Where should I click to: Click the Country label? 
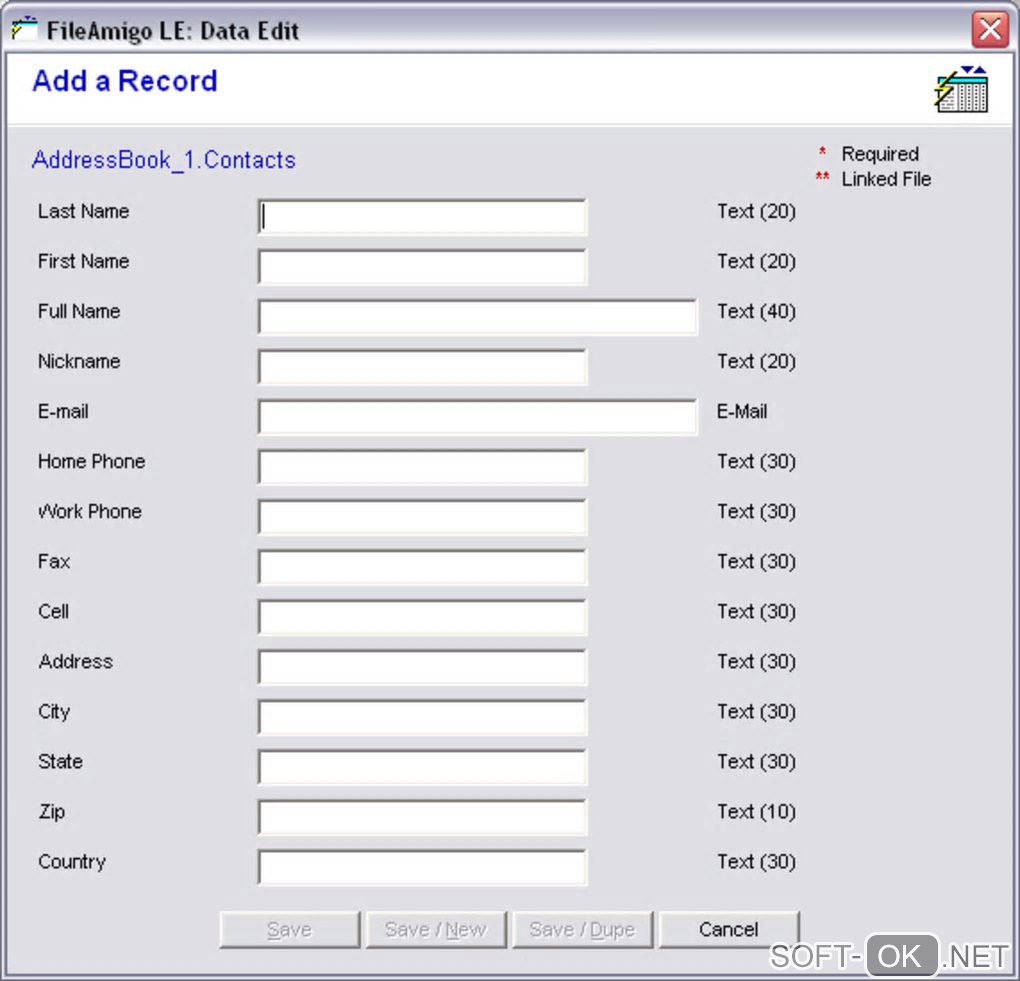pos(72,862)
